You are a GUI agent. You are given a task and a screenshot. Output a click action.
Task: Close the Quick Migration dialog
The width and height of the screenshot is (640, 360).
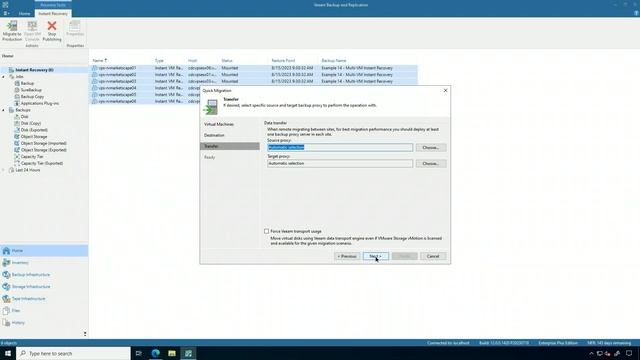coord(445,90)
